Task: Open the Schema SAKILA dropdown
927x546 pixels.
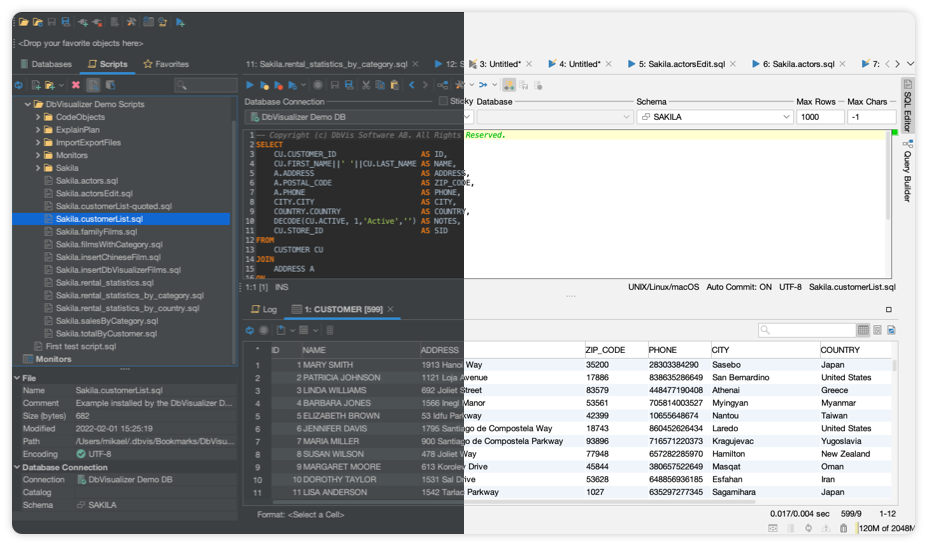Action: (x=714, y=117)
